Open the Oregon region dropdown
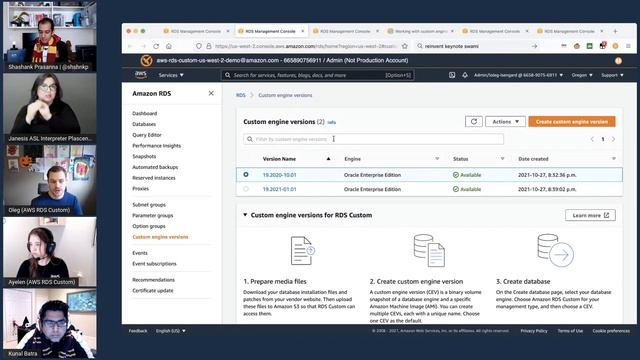Screen dimensions: 640x360 pyautogui.click(x=582, y=75)
